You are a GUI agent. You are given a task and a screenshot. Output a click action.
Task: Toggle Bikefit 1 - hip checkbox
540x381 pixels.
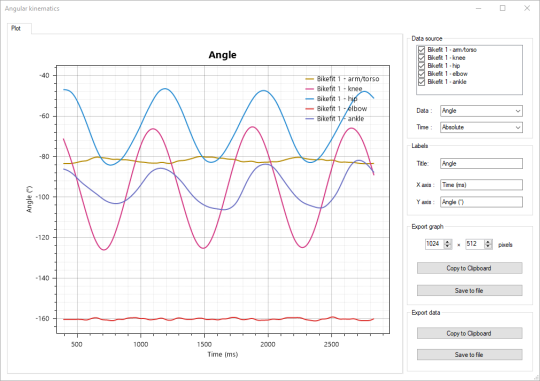click(x=421, y=65)
